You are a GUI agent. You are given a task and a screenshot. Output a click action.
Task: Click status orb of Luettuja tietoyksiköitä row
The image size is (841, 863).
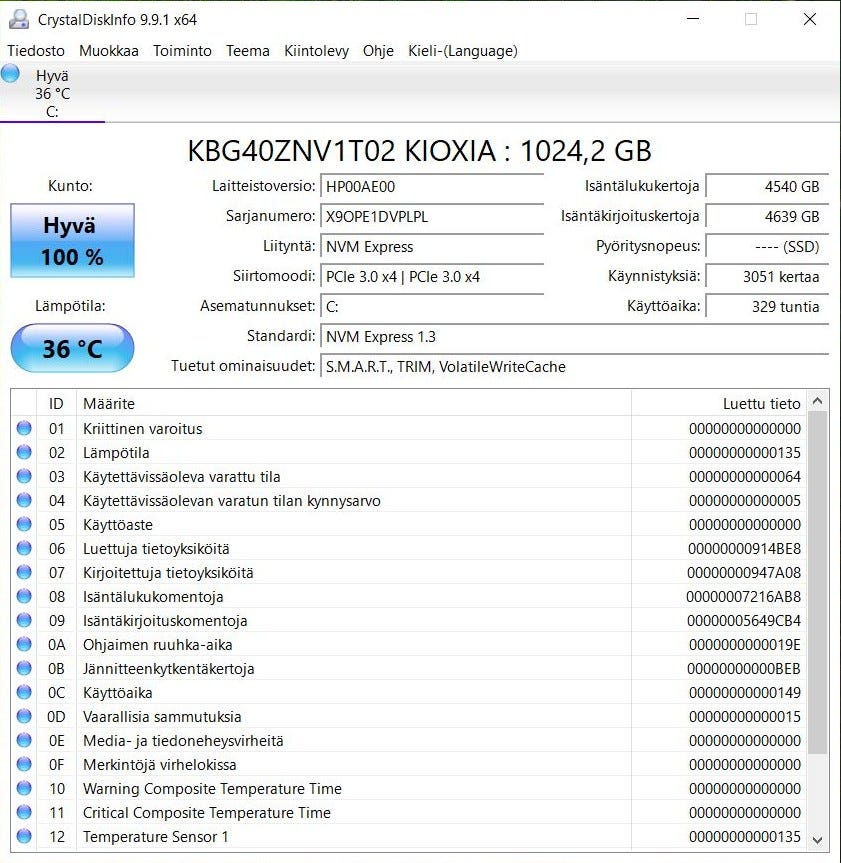tap(24, 548)
